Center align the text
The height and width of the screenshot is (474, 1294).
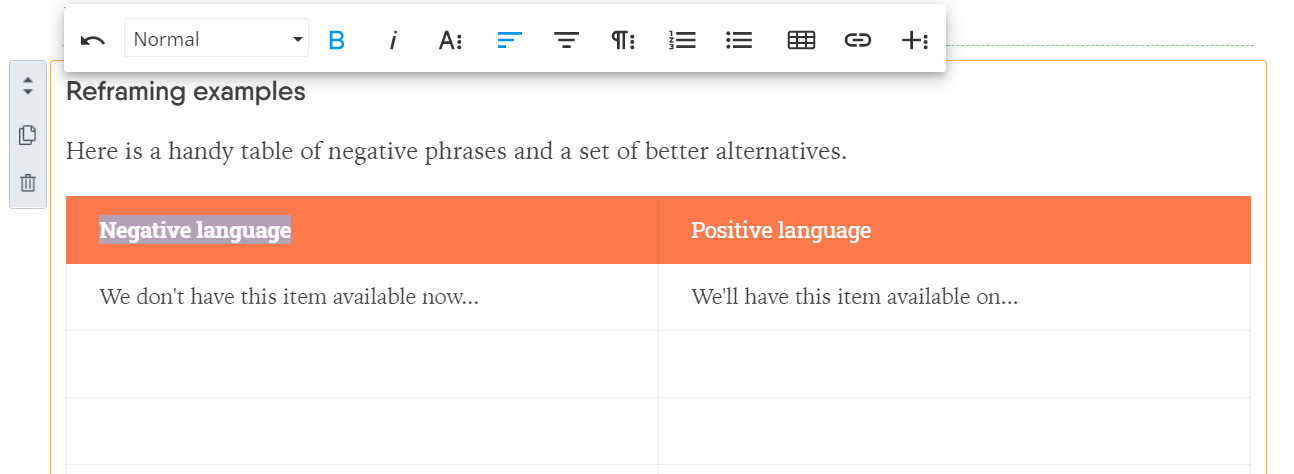[x=567, y=40]
